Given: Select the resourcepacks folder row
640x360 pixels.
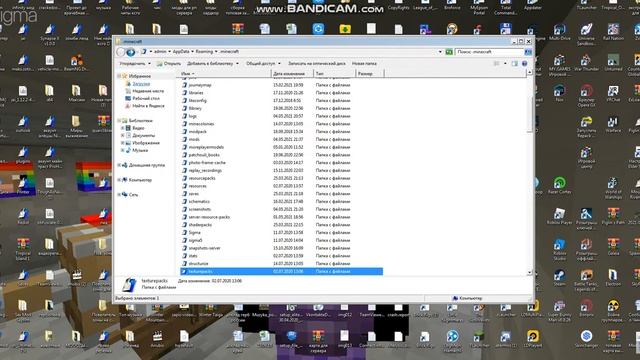Looking at the screenshot, I should (282, 178).
